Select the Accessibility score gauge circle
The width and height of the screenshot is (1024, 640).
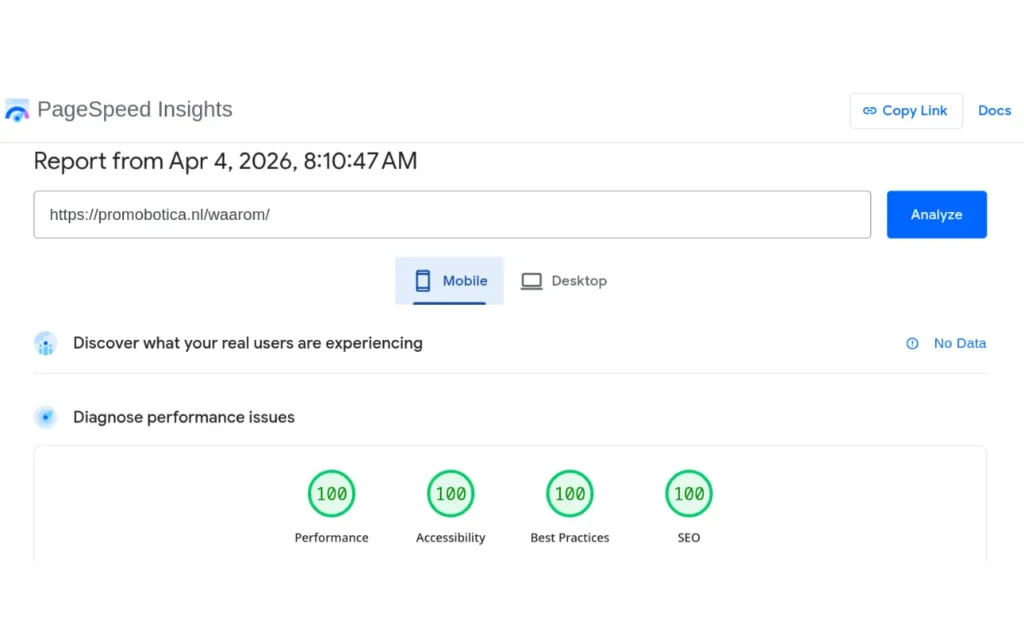(450, 493)
